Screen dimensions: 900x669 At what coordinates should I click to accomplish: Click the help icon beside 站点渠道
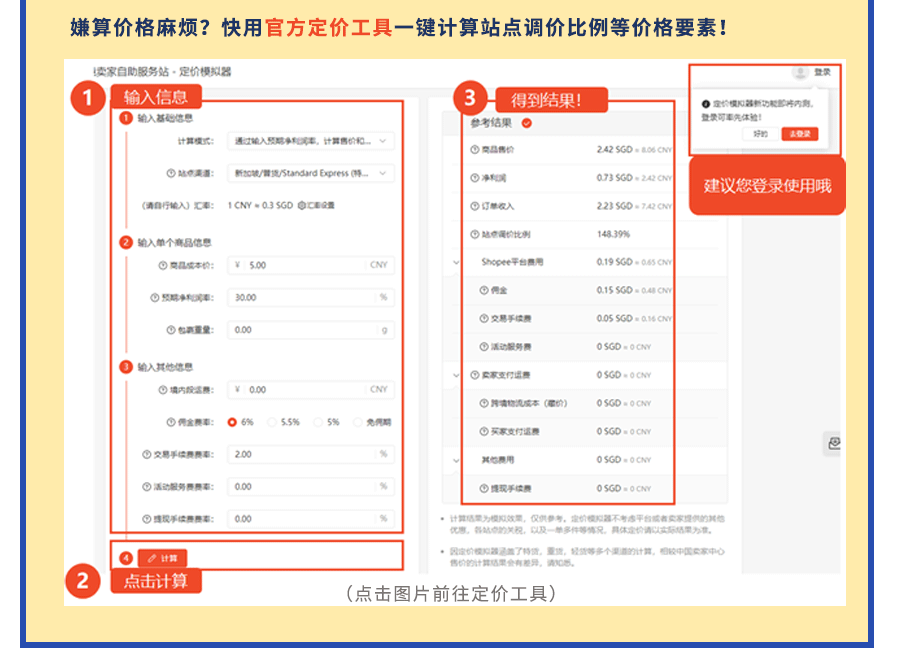(x=171, y=174)
